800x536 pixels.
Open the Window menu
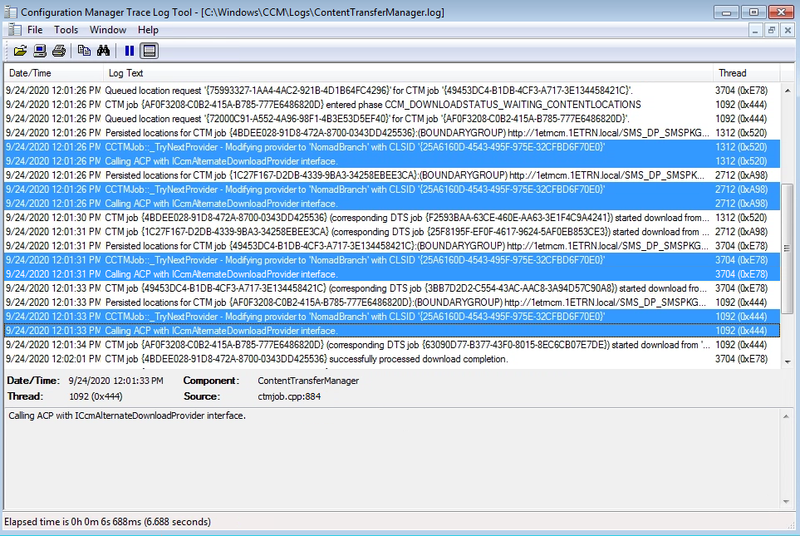(x=108, y=30)
